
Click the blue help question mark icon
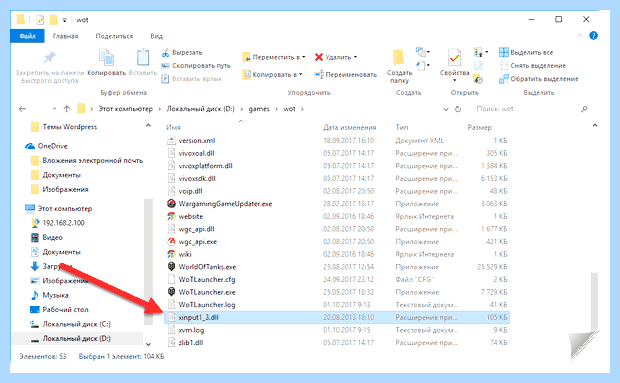pyautogui.click(x=593, y=36)
